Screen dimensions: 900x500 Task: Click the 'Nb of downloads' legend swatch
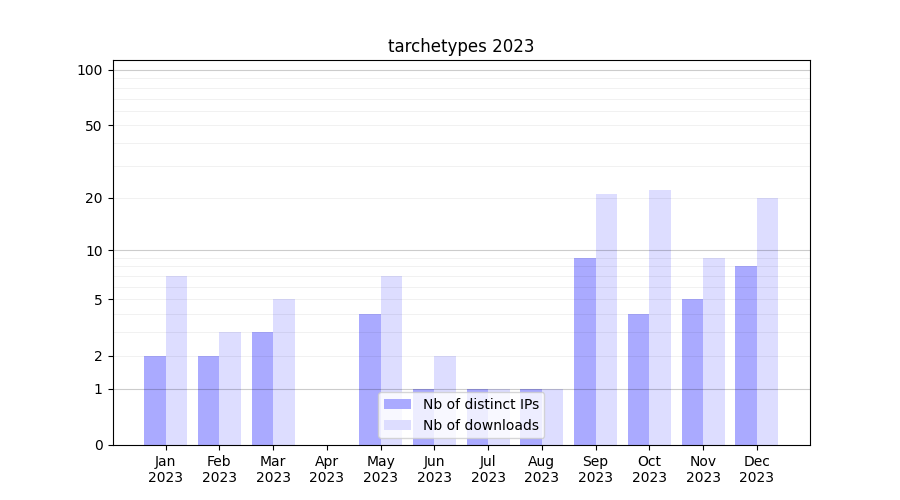(397, 425)
